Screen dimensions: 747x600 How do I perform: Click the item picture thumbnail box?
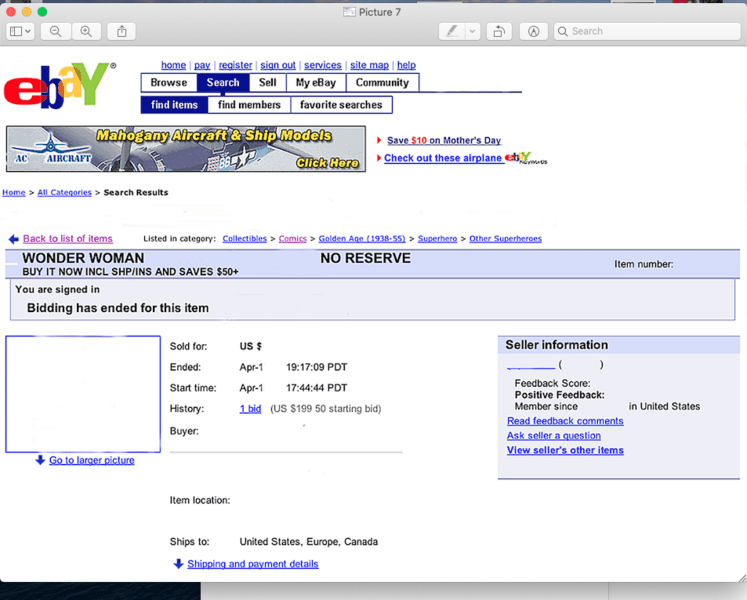point(83,394)
